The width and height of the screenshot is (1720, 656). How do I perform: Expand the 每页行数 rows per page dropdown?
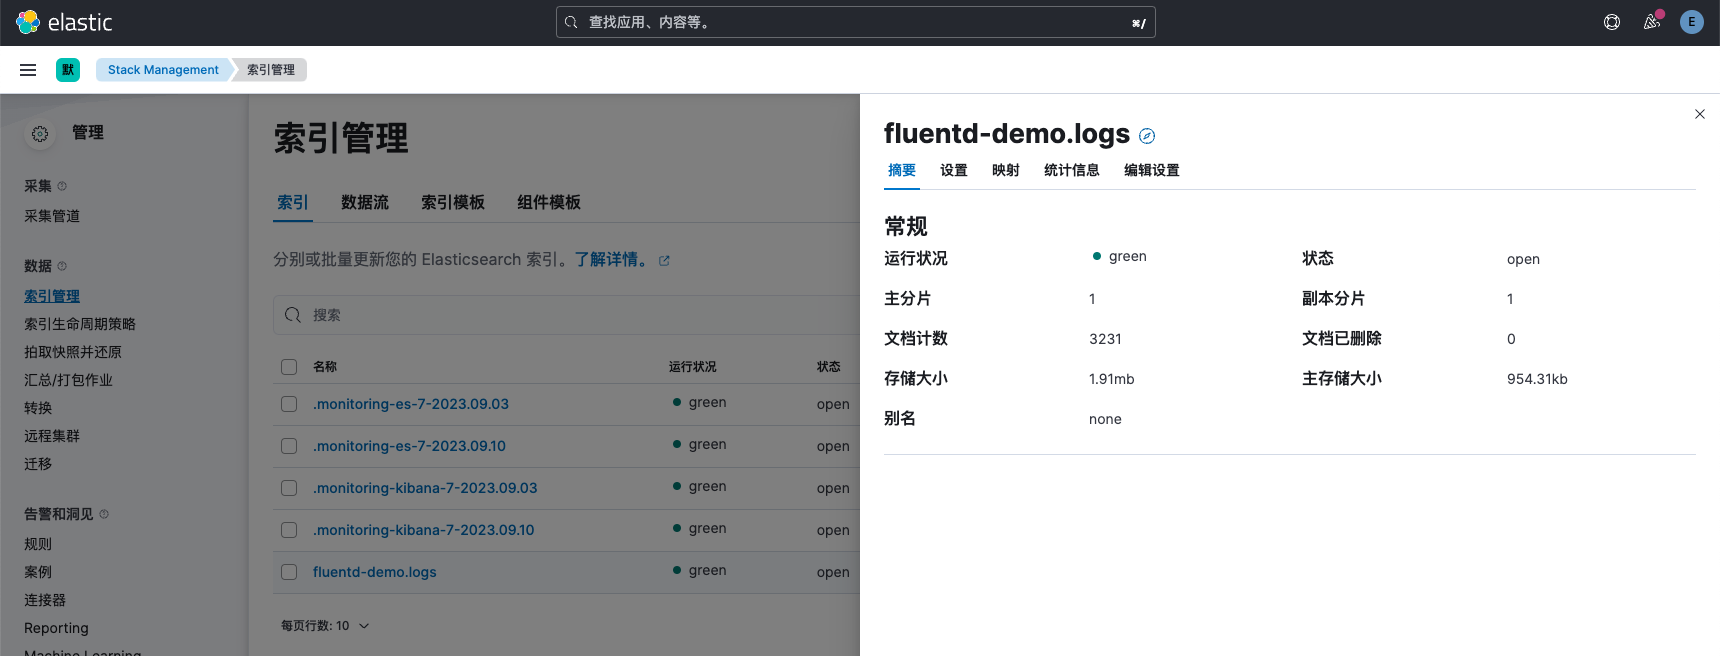point(325,626)
